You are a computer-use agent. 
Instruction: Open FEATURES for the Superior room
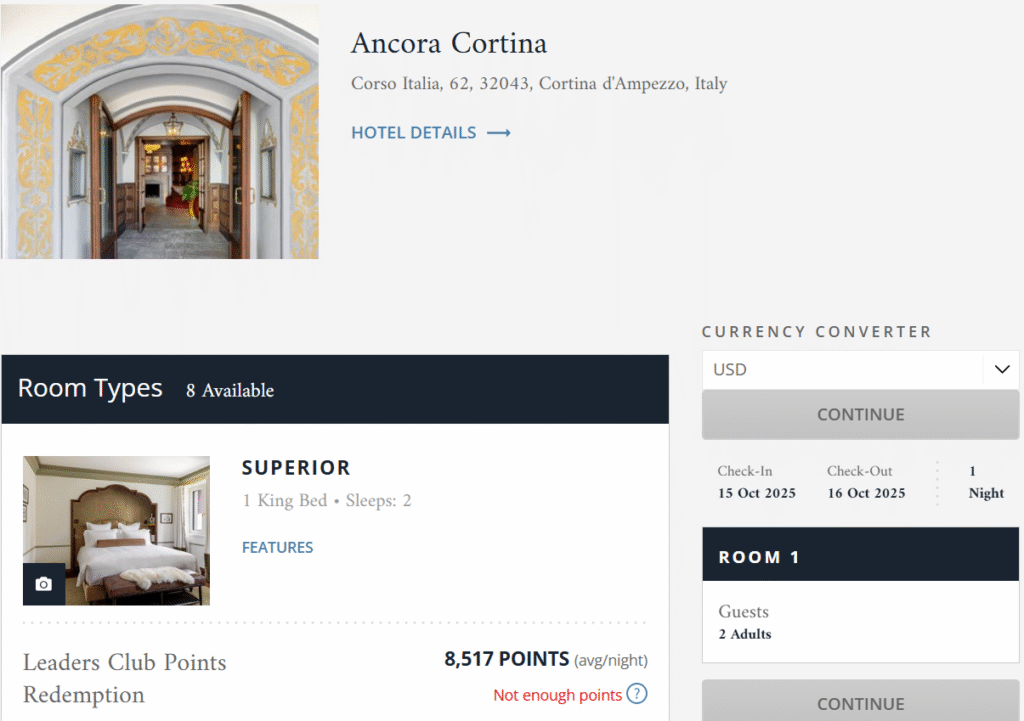pos(278,547)
